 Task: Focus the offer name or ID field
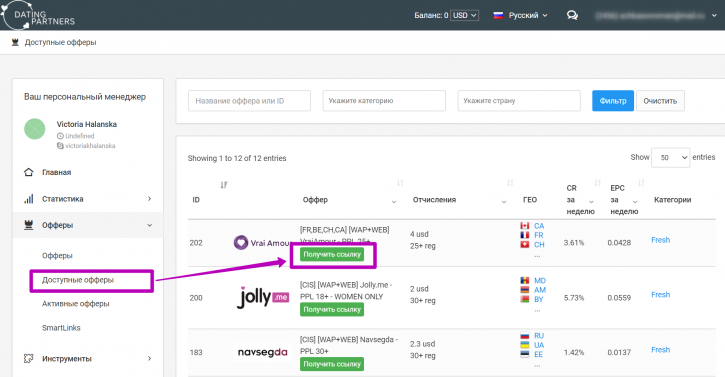pyautogui.click(x=249, y=101)
